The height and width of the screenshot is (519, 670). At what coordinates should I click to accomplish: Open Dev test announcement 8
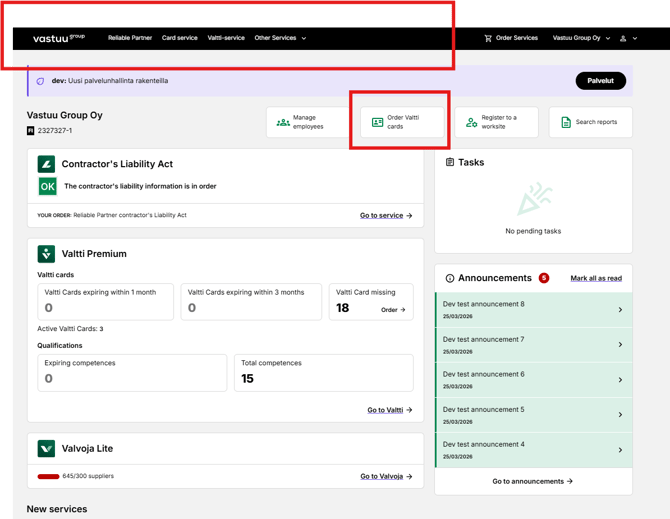(x=534, y=310)
